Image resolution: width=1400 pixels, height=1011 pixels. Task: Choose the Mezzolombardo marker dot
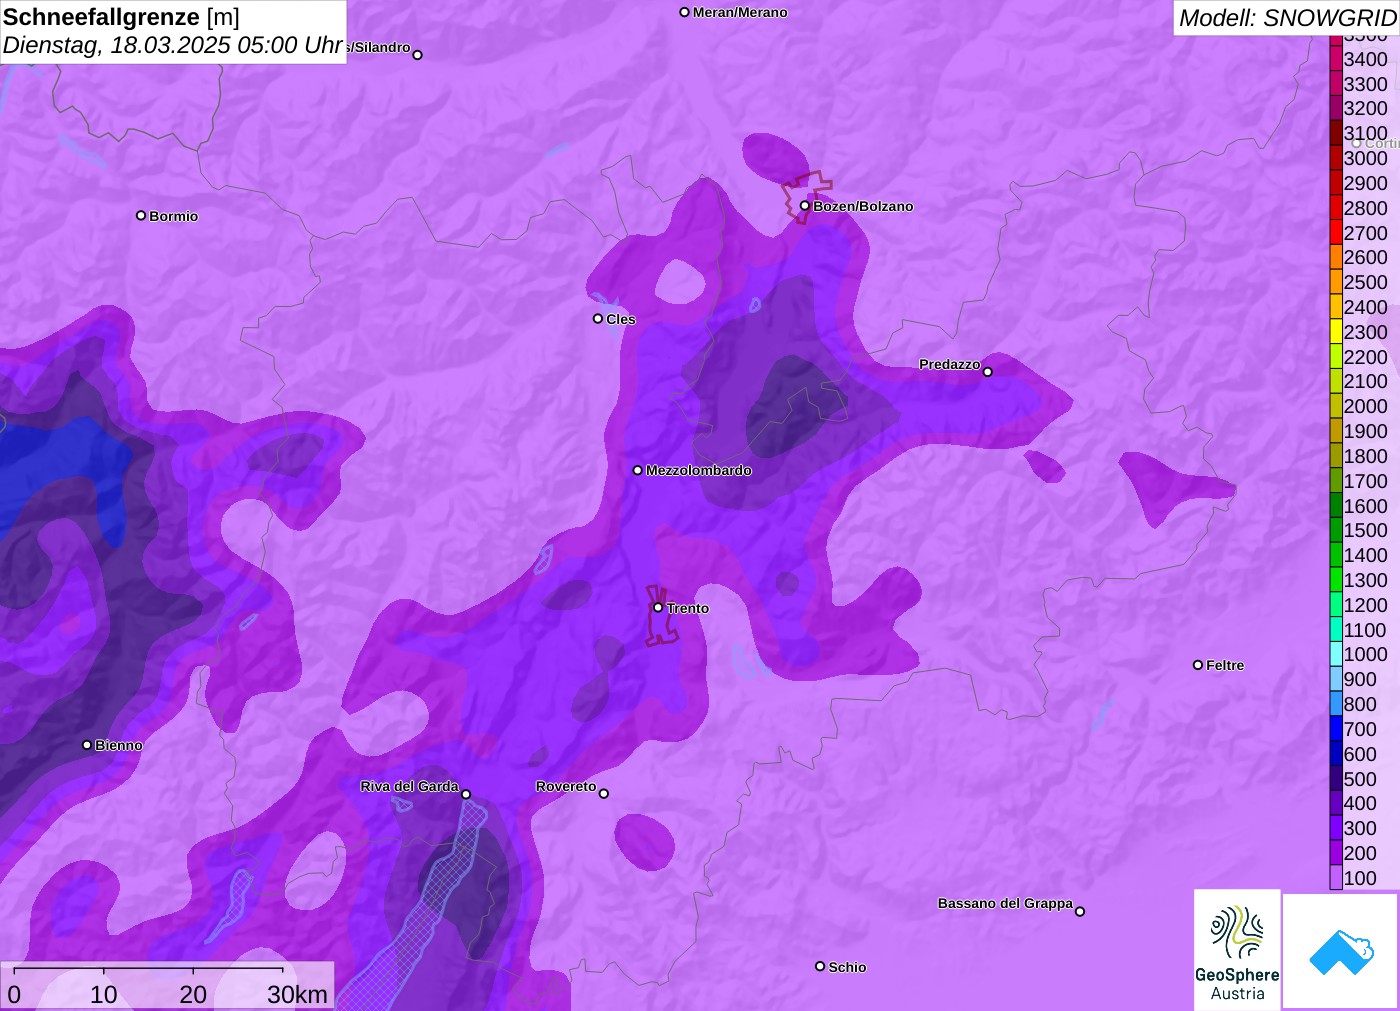(x=637, y=469)
